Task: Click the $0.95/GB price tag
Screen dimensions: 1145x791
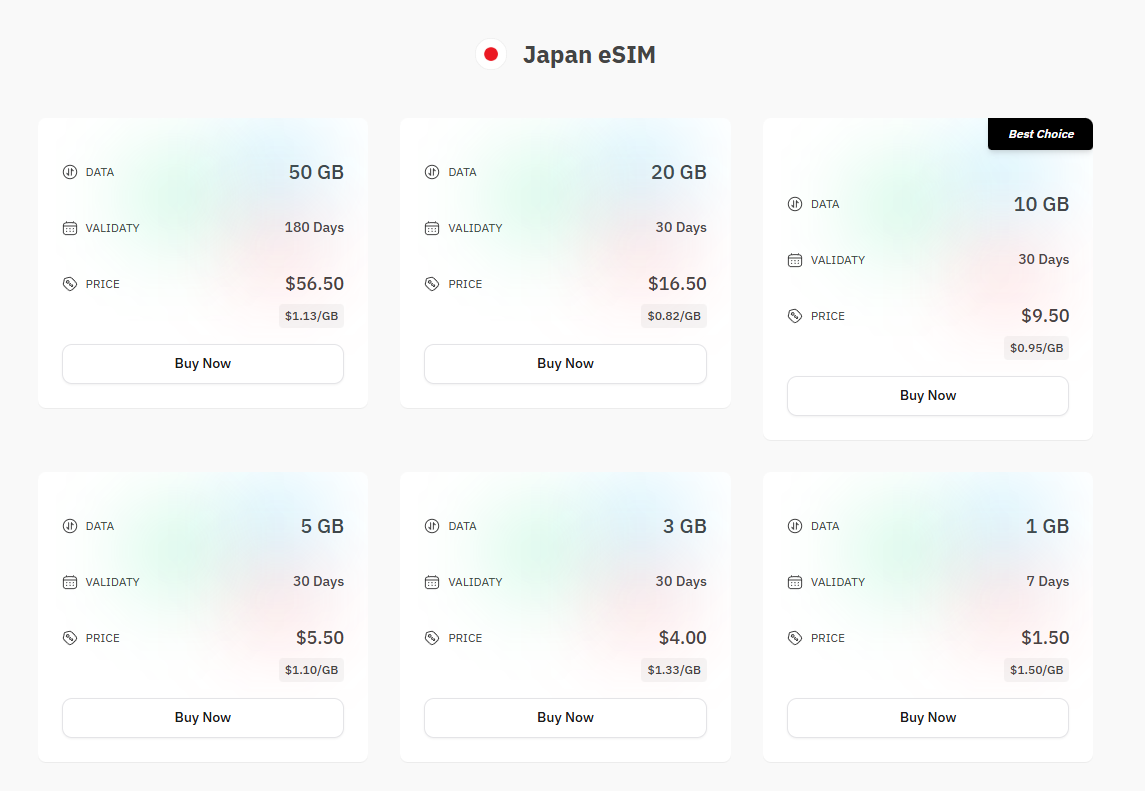Action: (x=1036, y=348)
